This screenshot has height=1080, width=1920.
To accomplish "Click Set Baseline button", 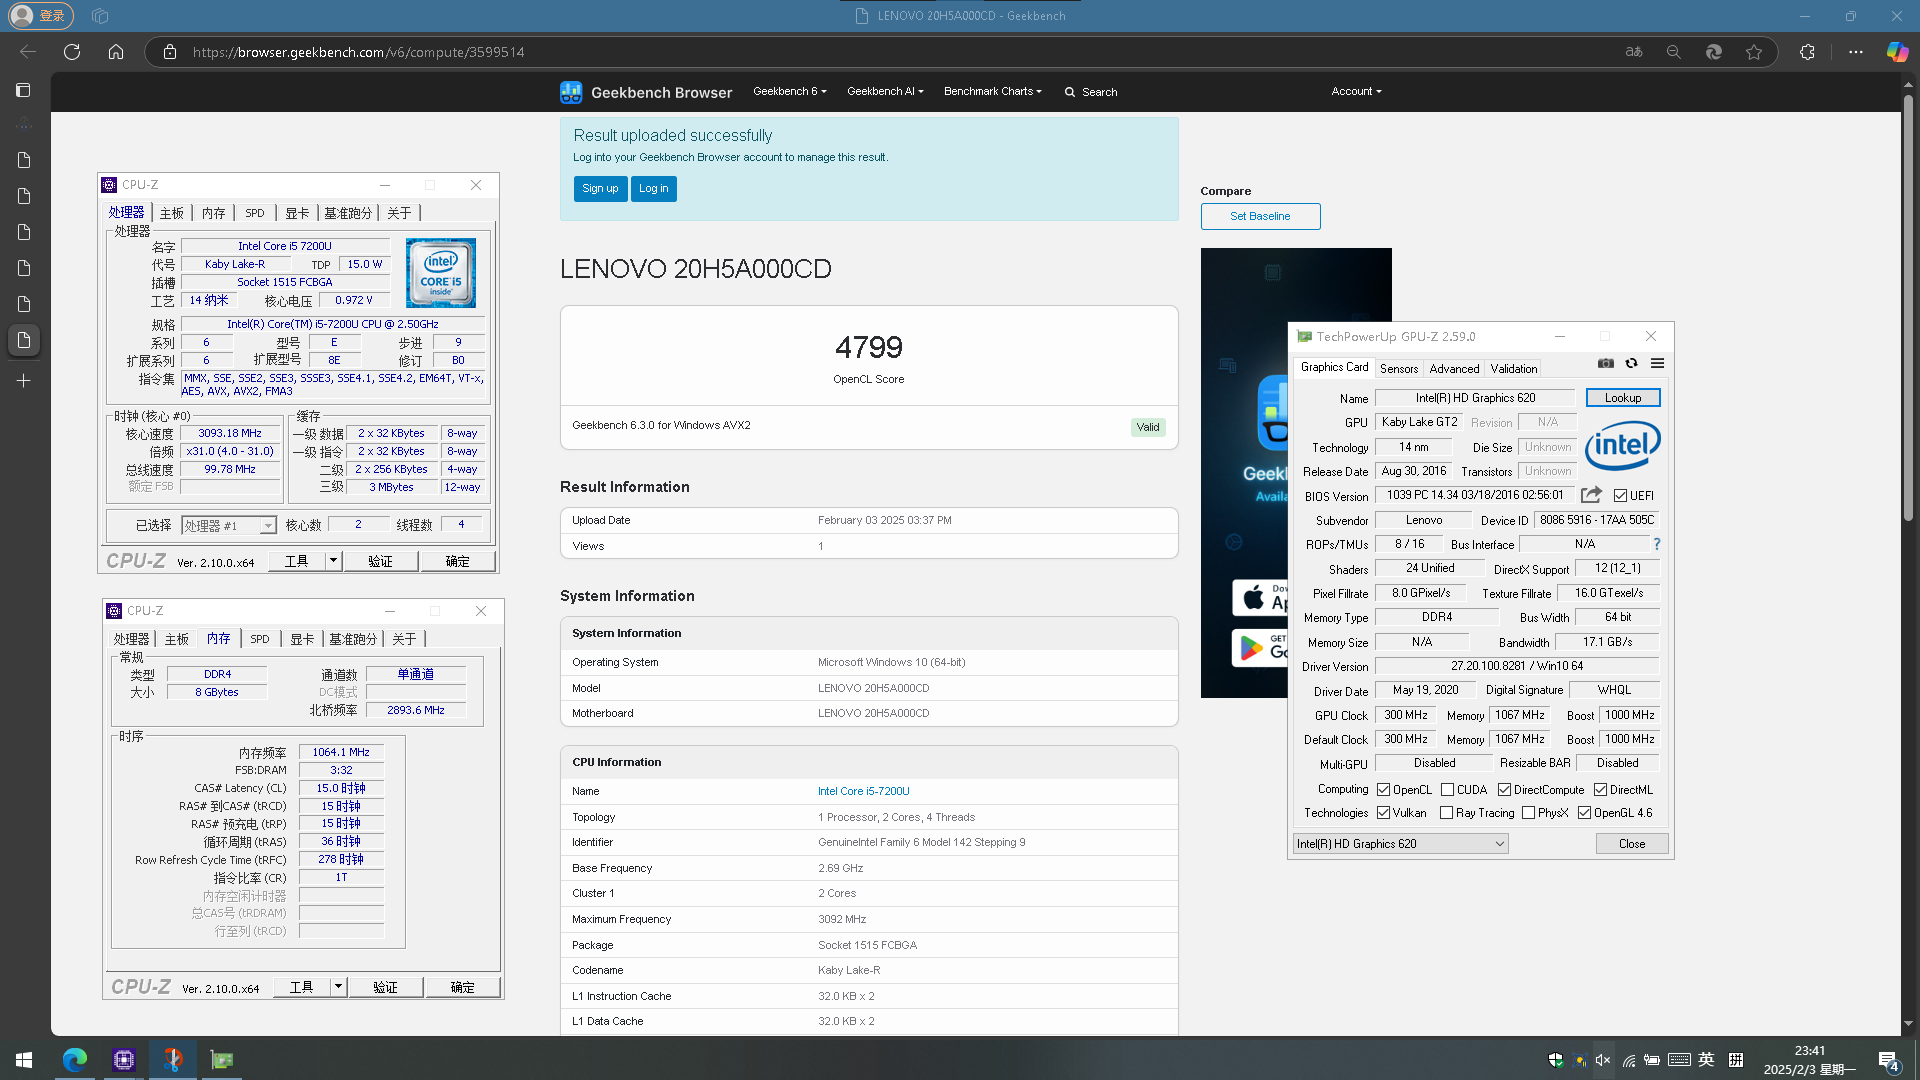I will 1260,216.
